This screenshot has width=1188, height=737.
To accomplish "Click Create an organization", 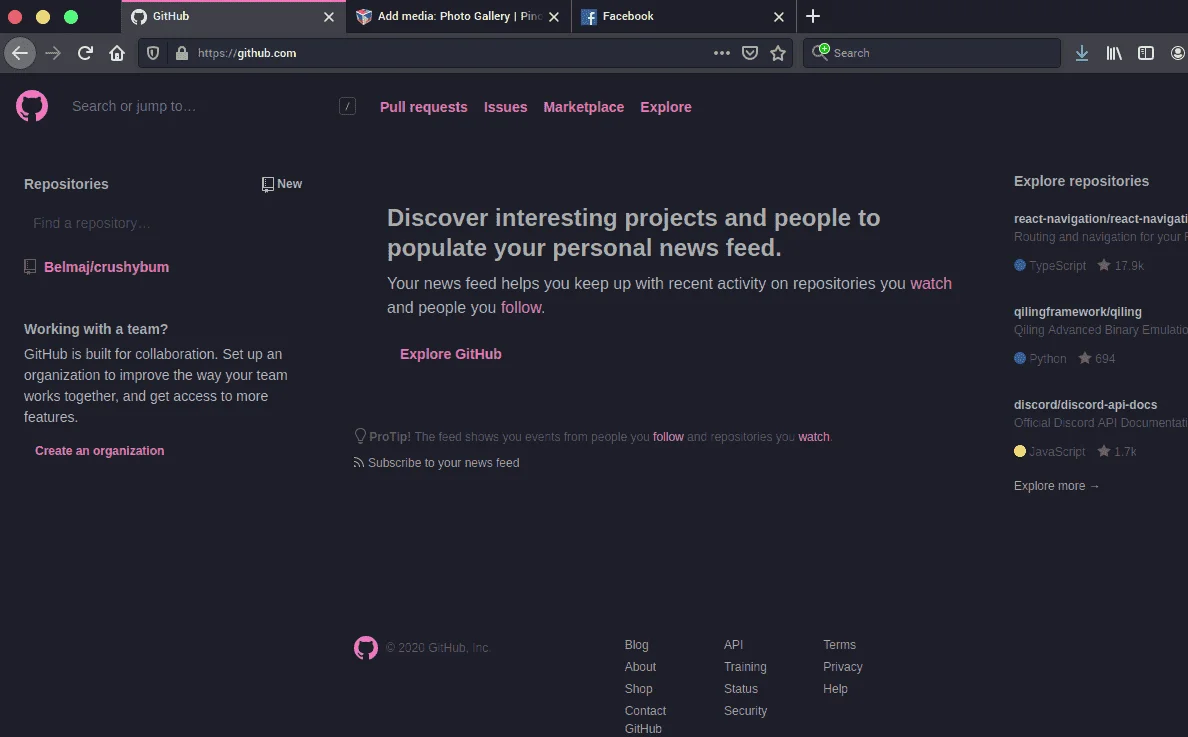I will [x=99, y=451].
